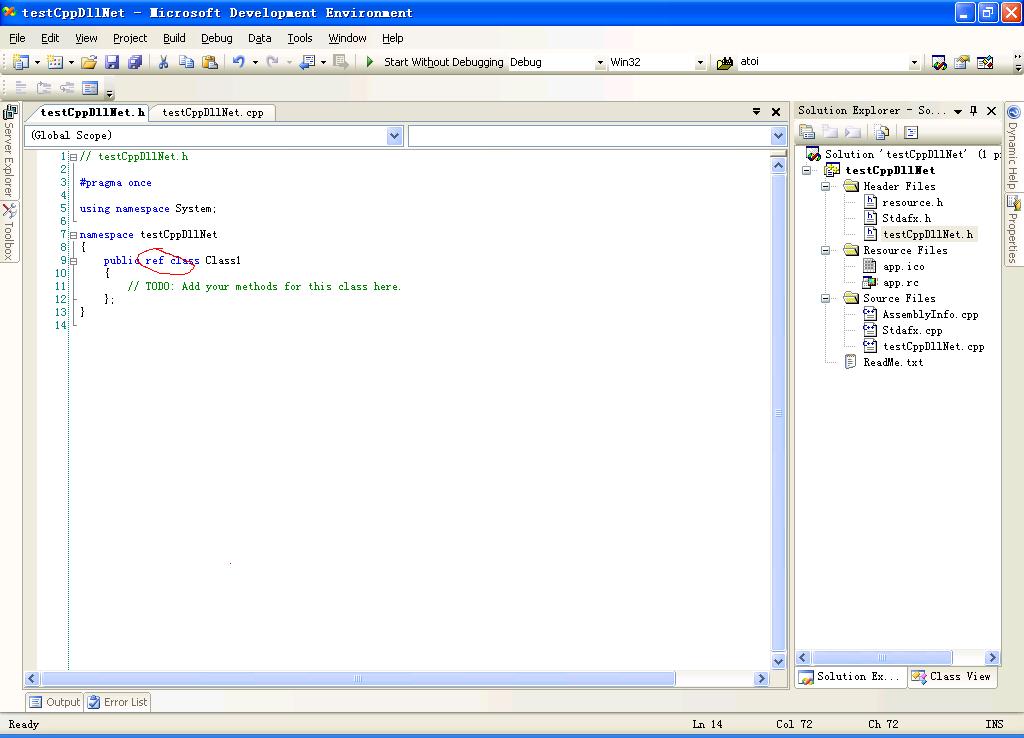Open the Win32 platform dropdown
Screen dimensions: 1024x738
pos(700,62)
